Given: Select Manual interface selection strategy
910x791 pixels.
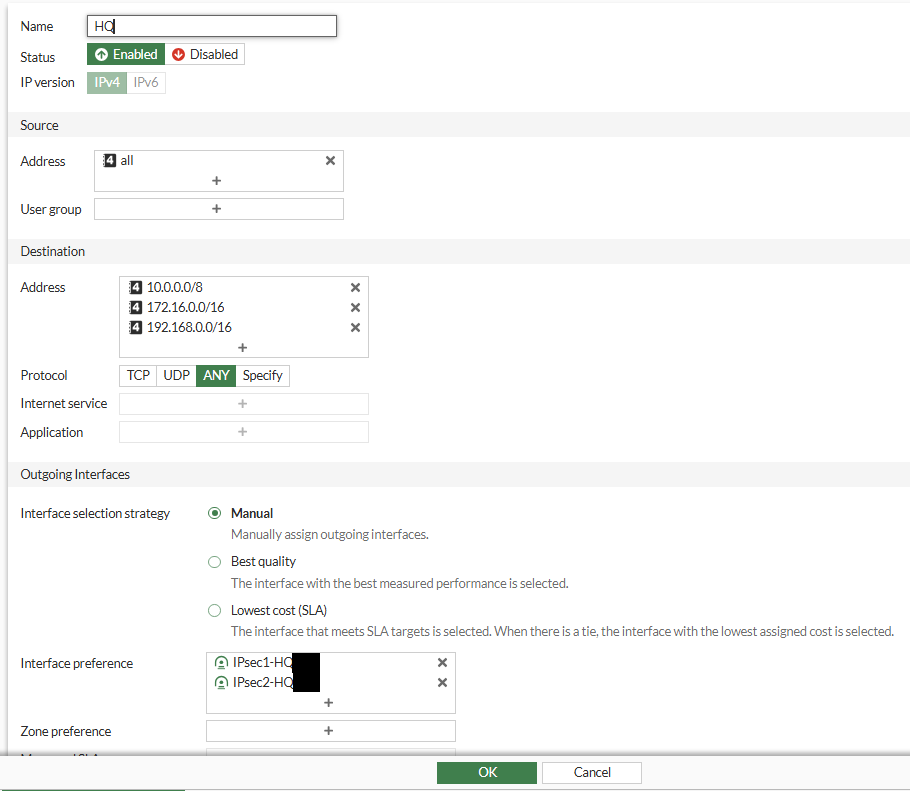Looking at the screenshot, I should point(215,513).
